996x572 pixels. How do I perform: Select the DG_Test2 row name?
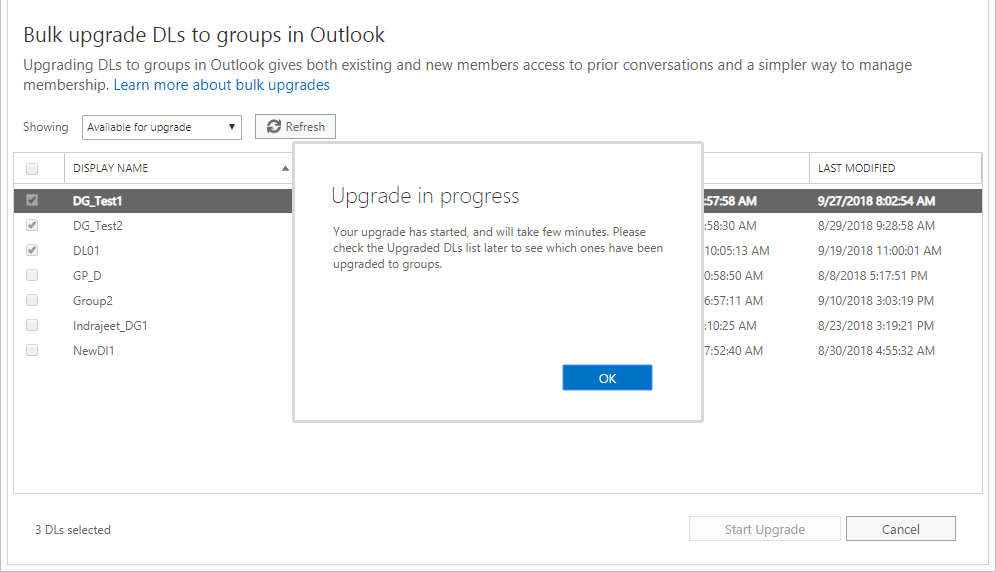click(x=98, y=226)
